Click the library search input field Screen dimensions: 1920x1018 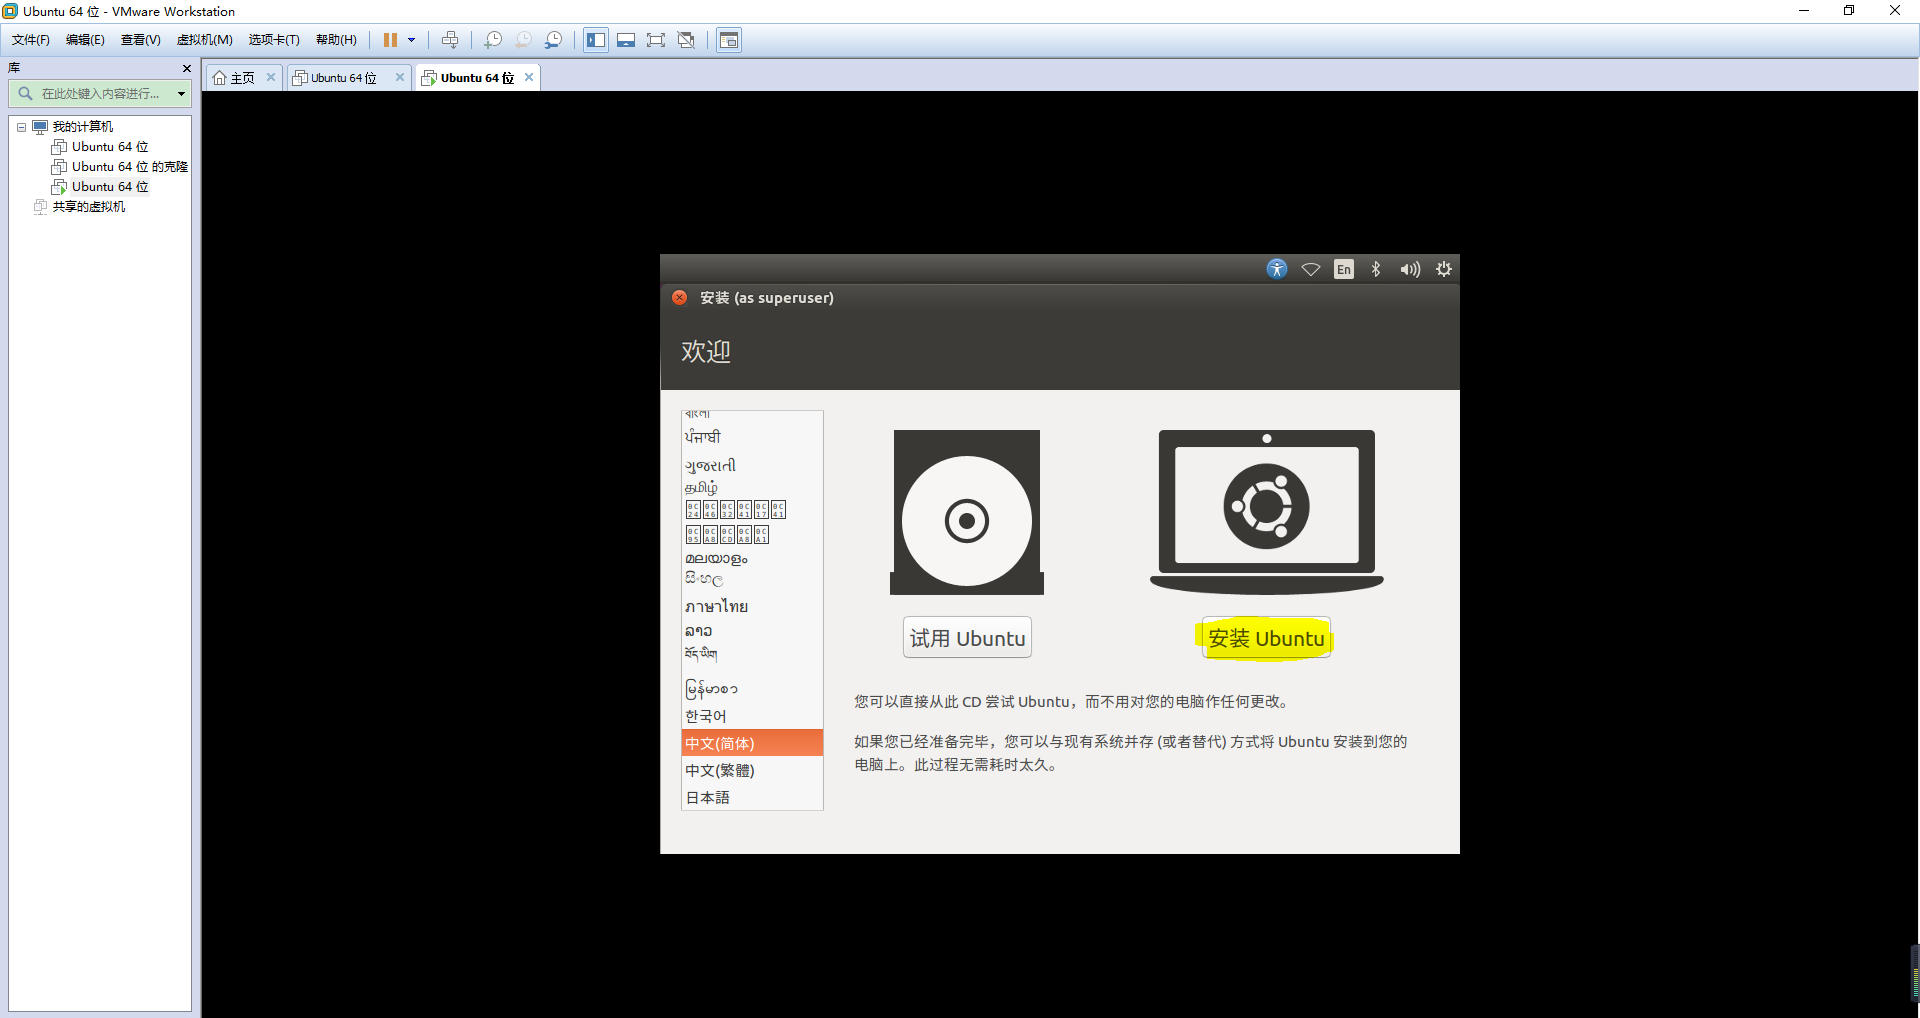[x=100, y=94]
